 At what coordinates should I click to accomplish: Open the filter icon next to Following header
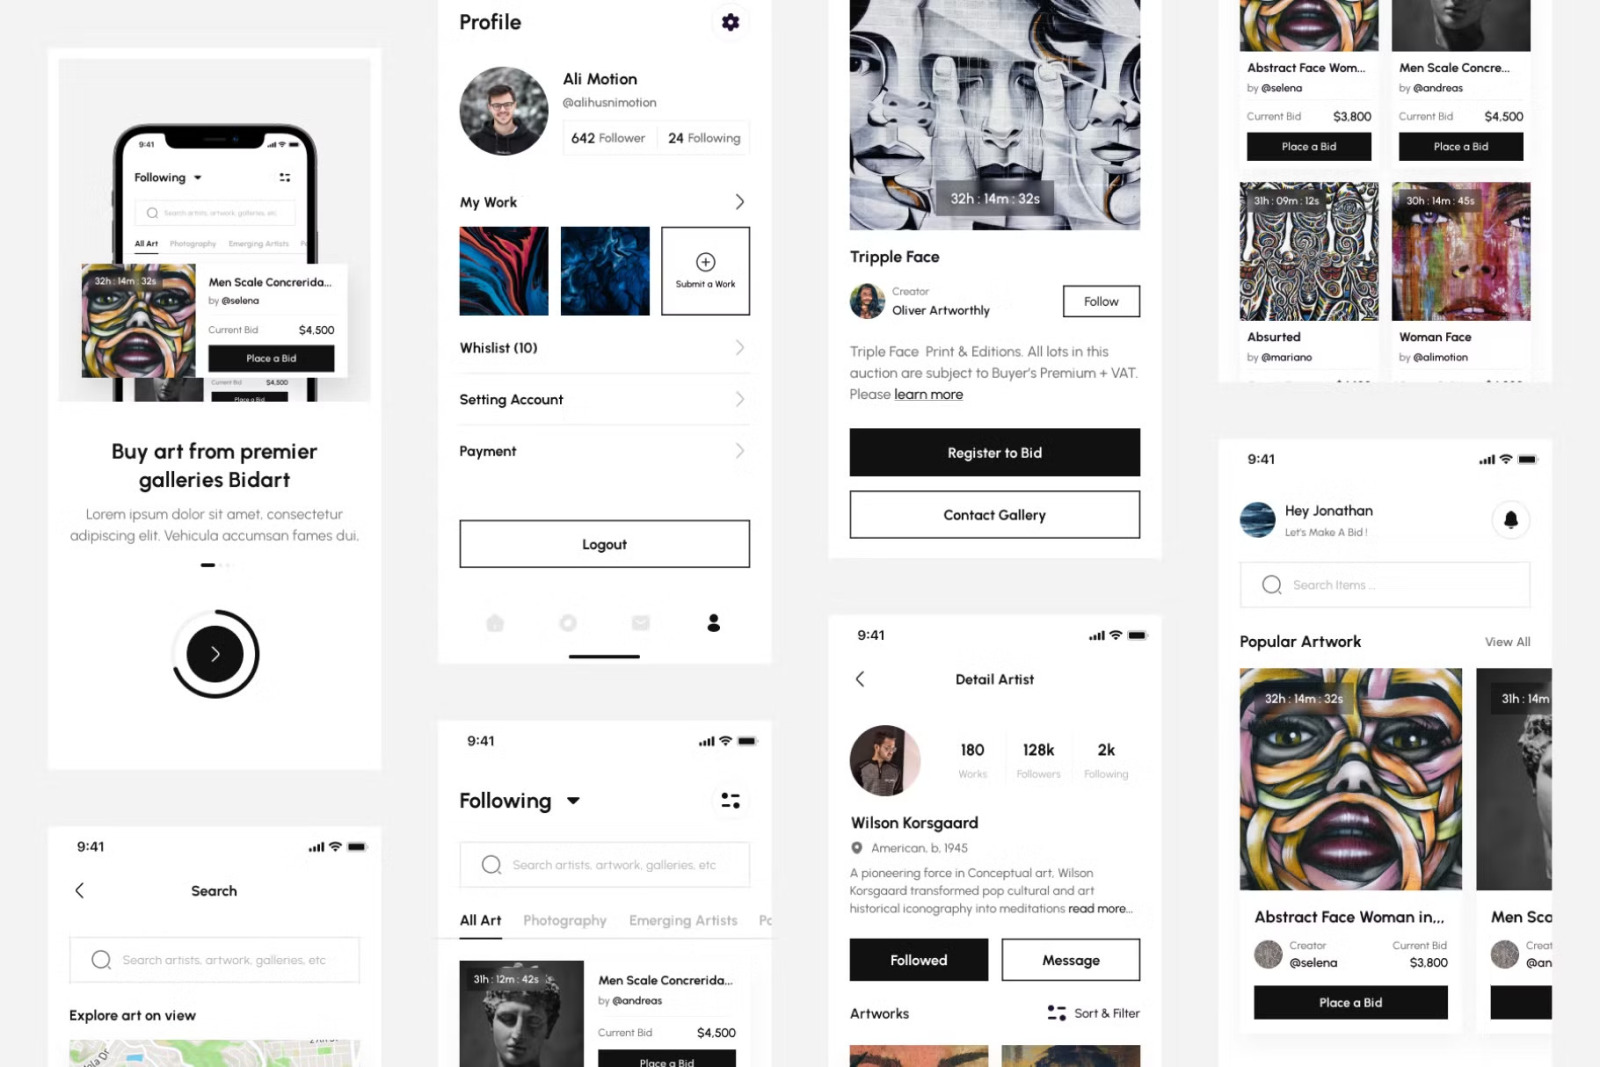730,800
